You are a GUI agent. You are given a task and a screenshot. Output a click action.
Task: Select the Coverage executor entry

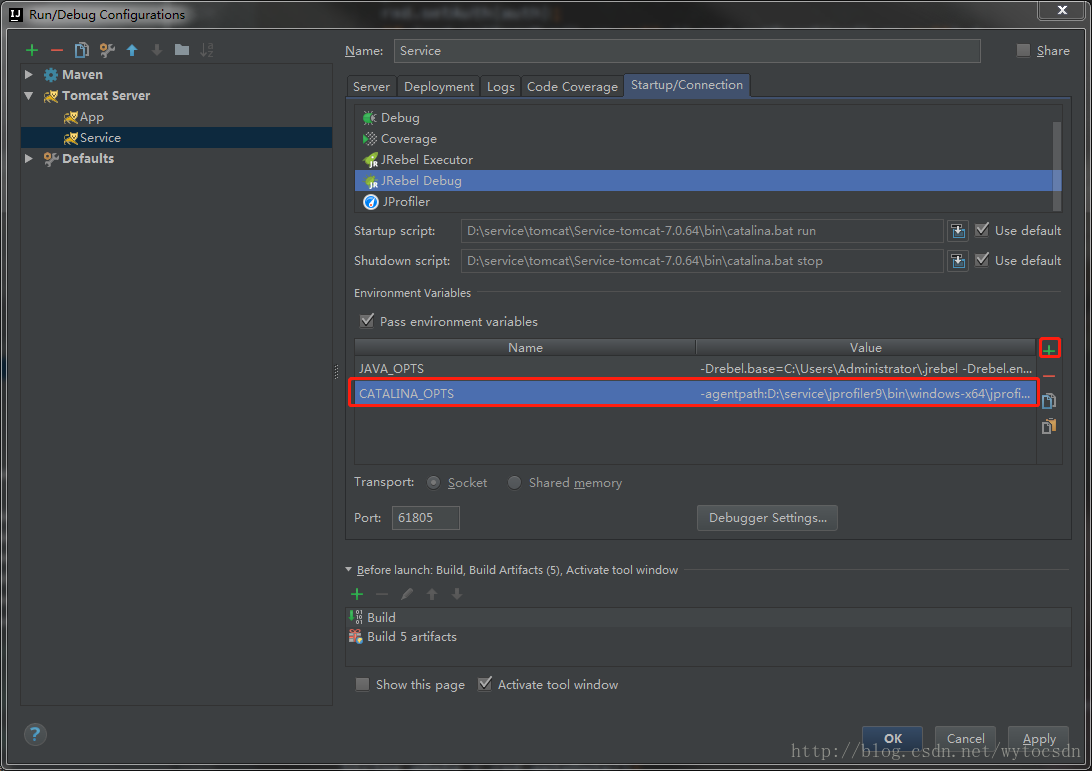pyautogui.click(x=703, y=139)
